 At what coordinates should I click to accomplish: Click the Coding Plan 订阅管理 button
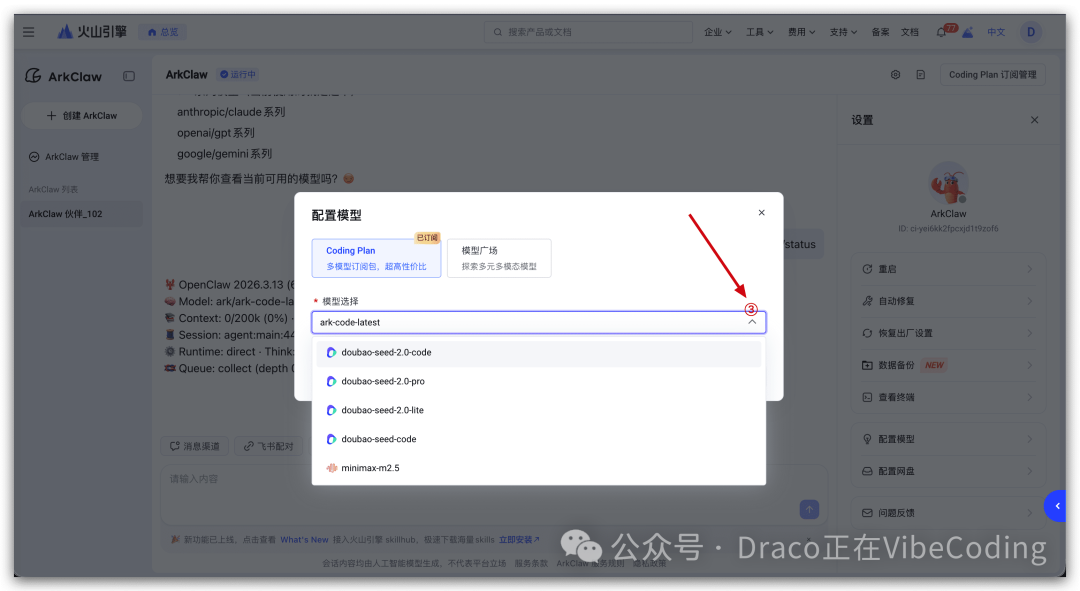(x=992, y=73)
